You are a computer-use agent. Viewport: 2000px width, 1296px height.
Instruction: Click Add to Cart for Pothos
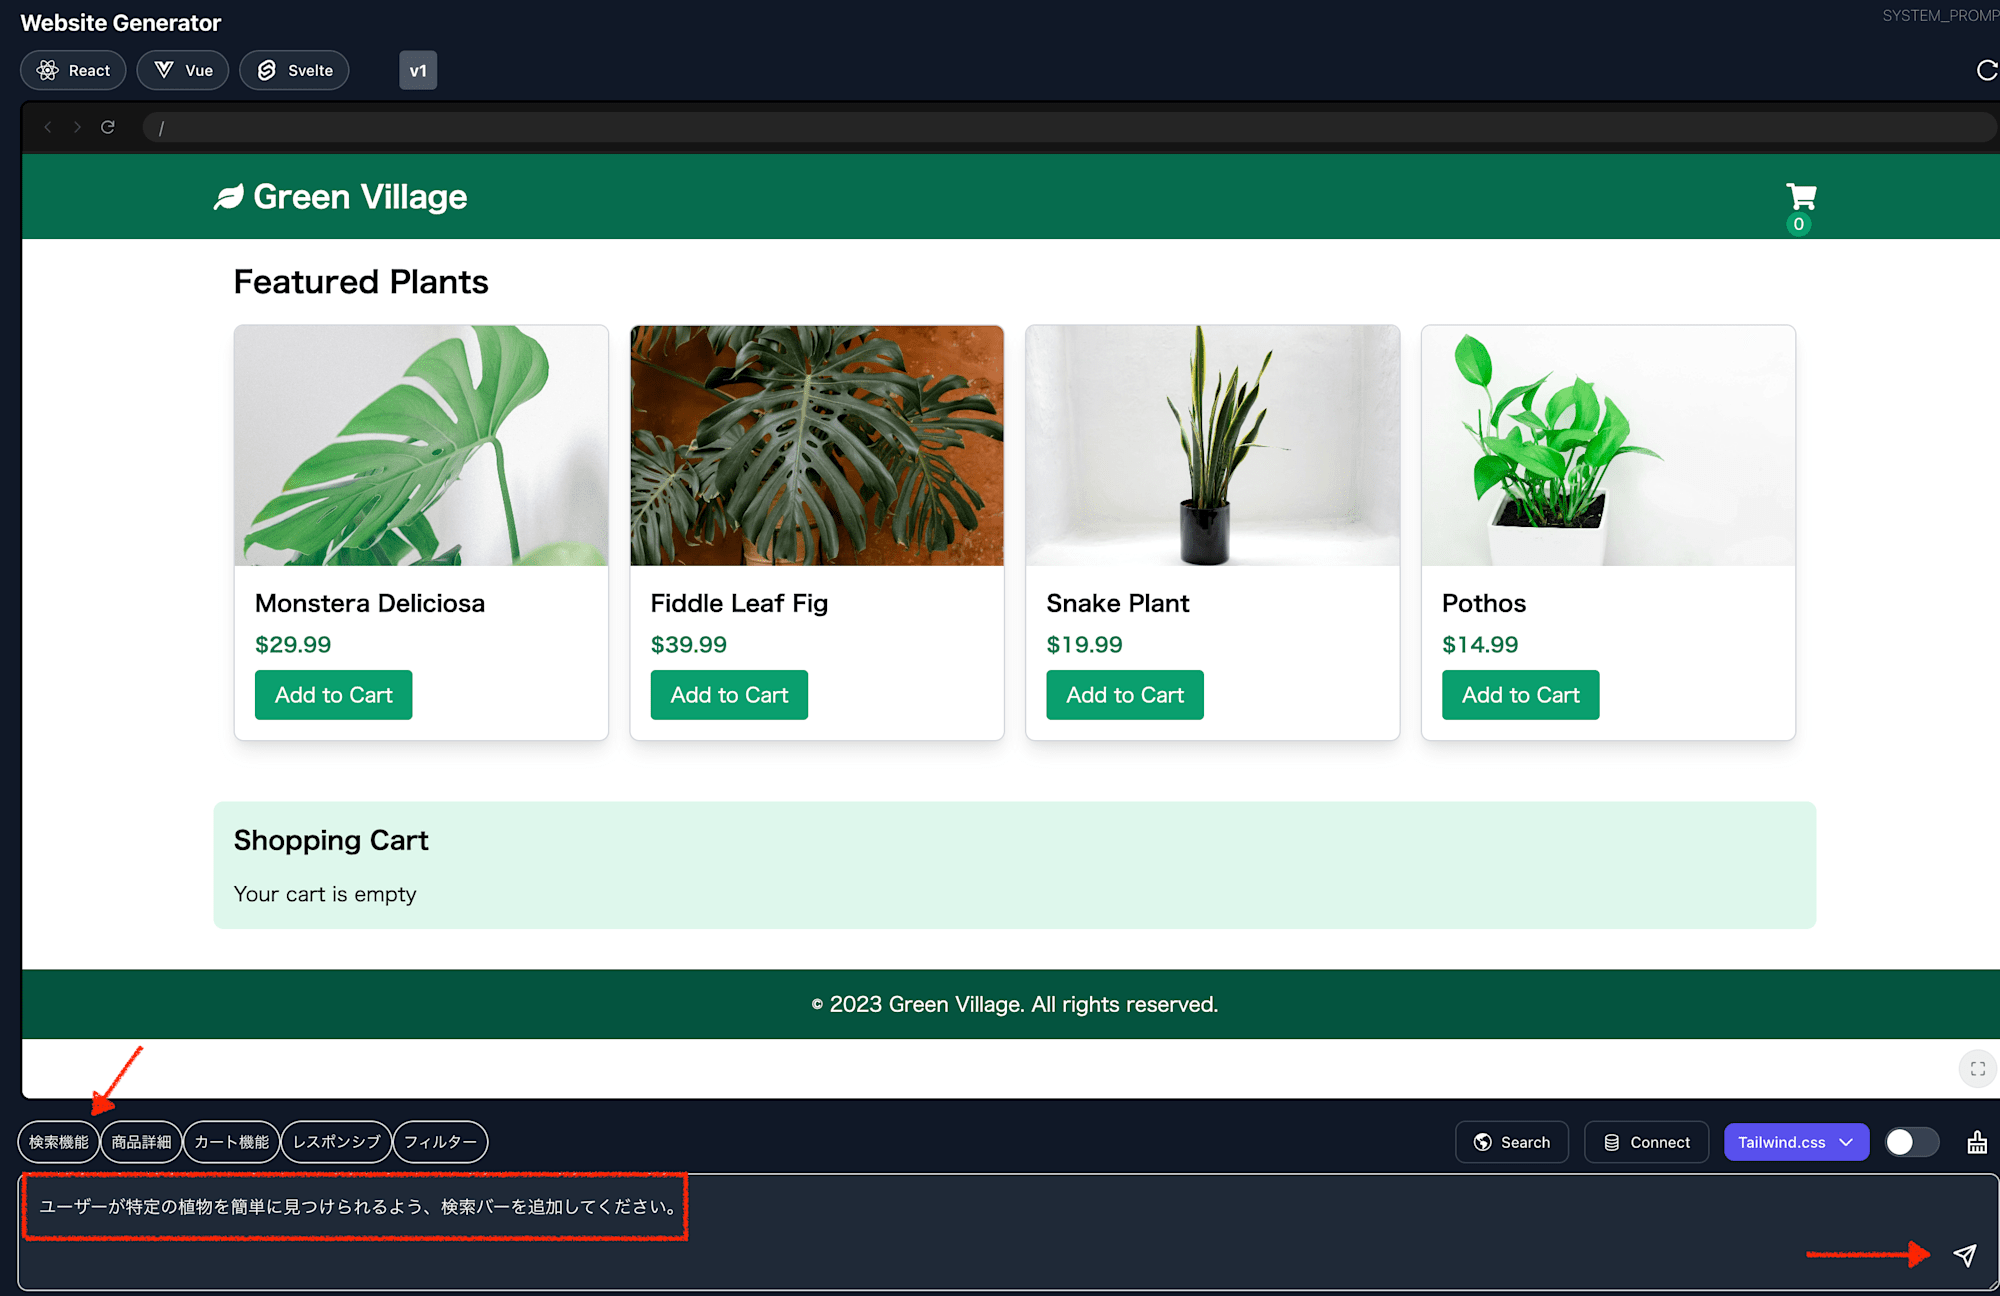[1522, 694]
